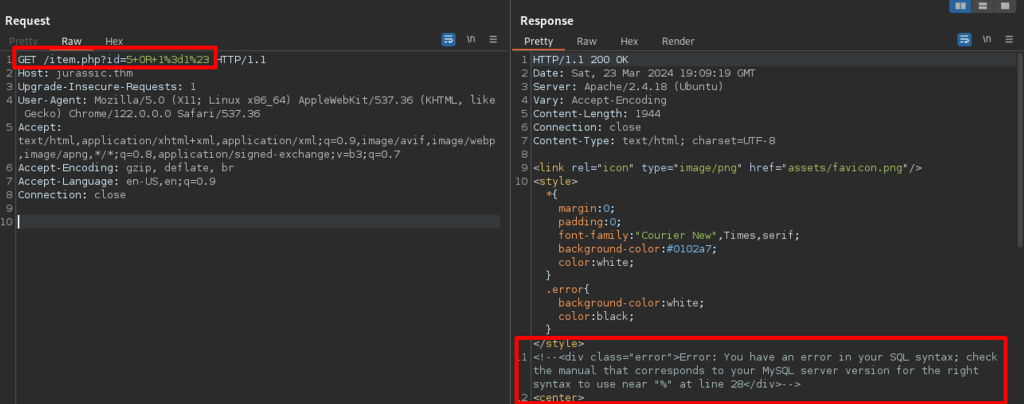Screen dimensions: 1024x404
Task: Show non-printable characters (\n) in Response panel
Action: (x=988, y=40)
